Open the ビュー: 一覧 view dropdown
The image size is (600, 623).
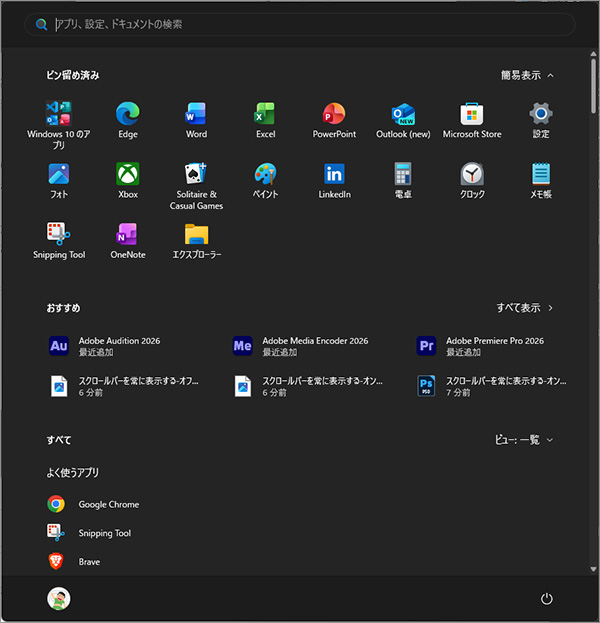click(x=524, y=440)
